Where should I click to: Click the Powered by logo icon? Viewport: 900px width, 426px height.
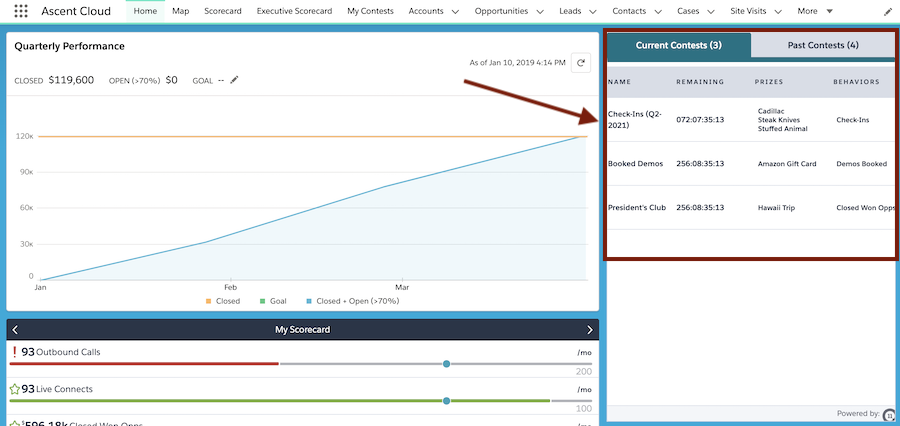(889, 414)
